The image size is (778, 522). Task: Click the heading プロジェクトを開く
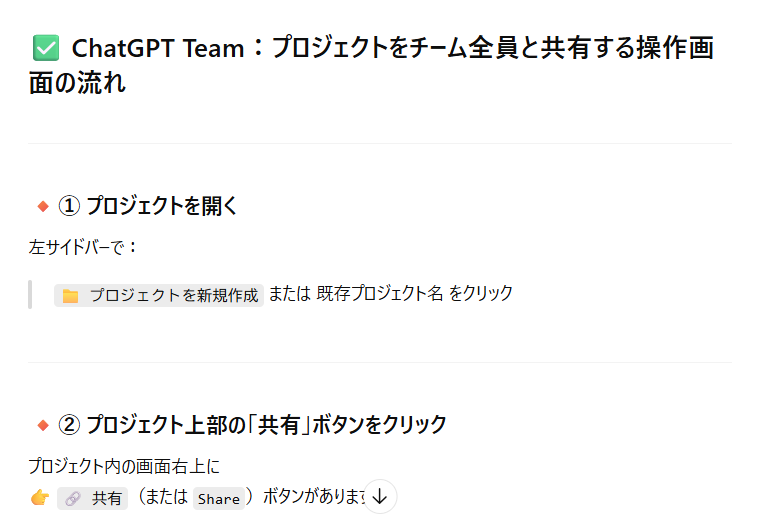tap(162, 205)
